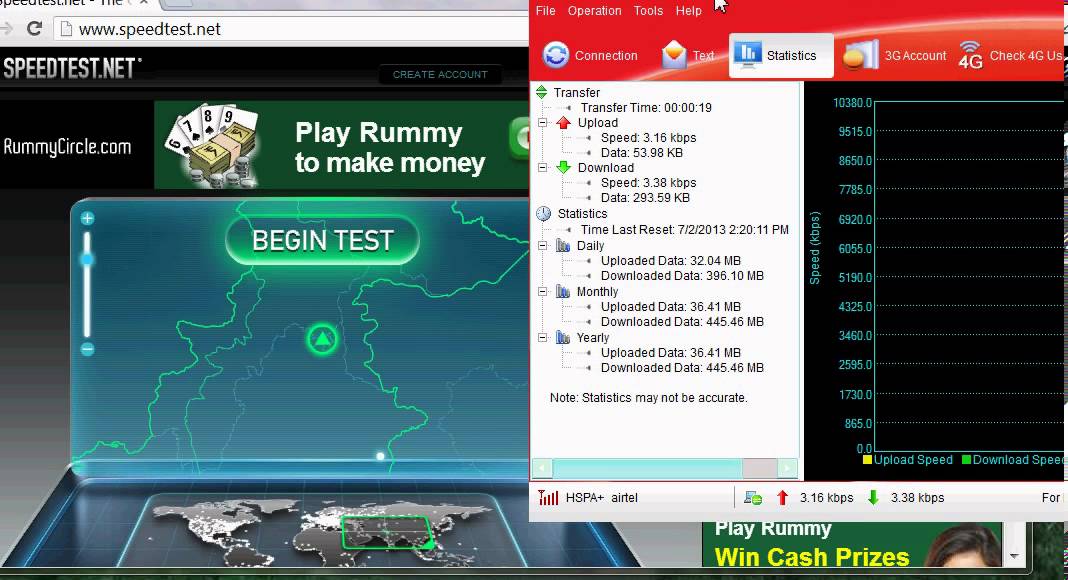Click the browser forward arrow
This screenshot has height=580, width=1068.
tap(5, 29)
